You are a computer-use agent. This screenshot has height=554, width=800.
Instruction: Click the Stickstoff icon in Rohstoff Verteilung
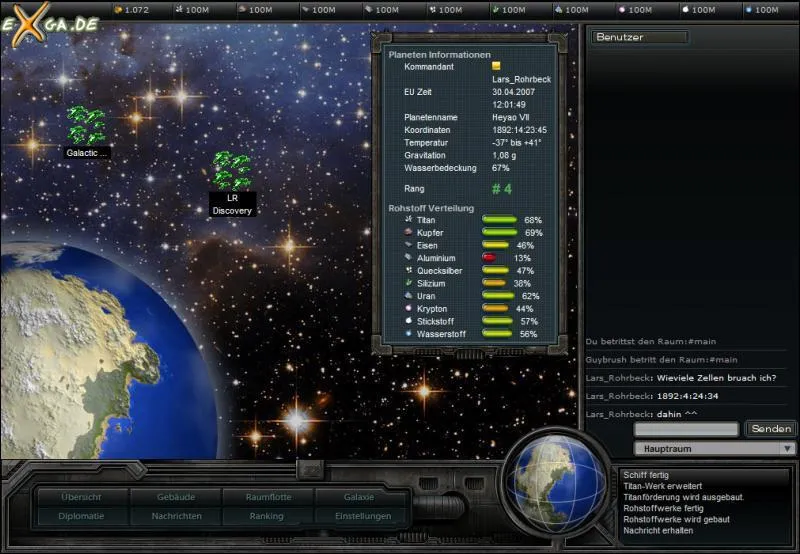[x=408, y=321]
